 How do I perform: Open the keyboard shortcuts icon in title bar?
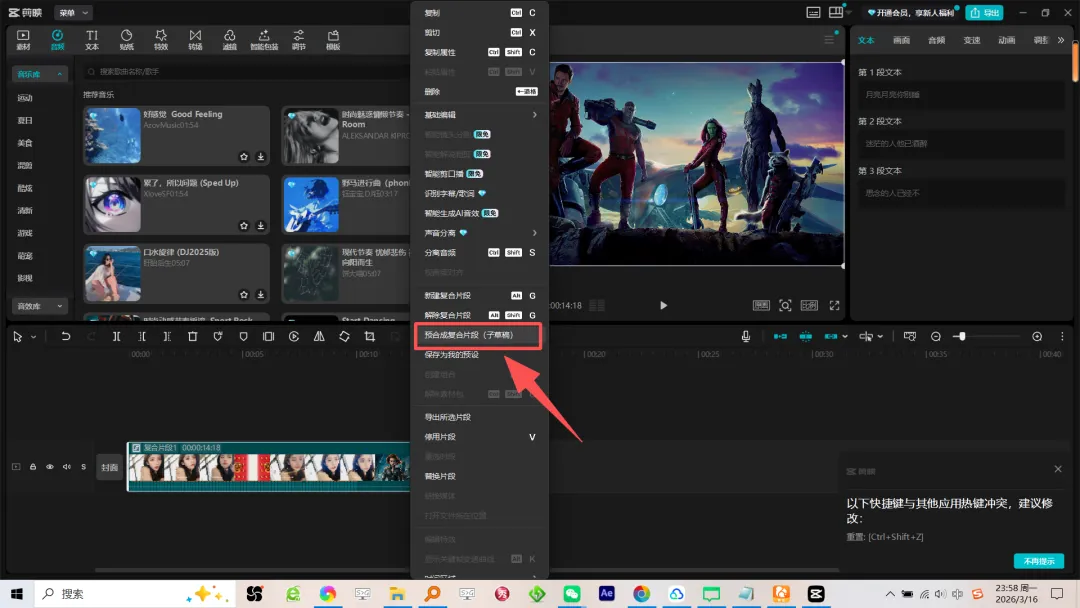click(813, 12)
